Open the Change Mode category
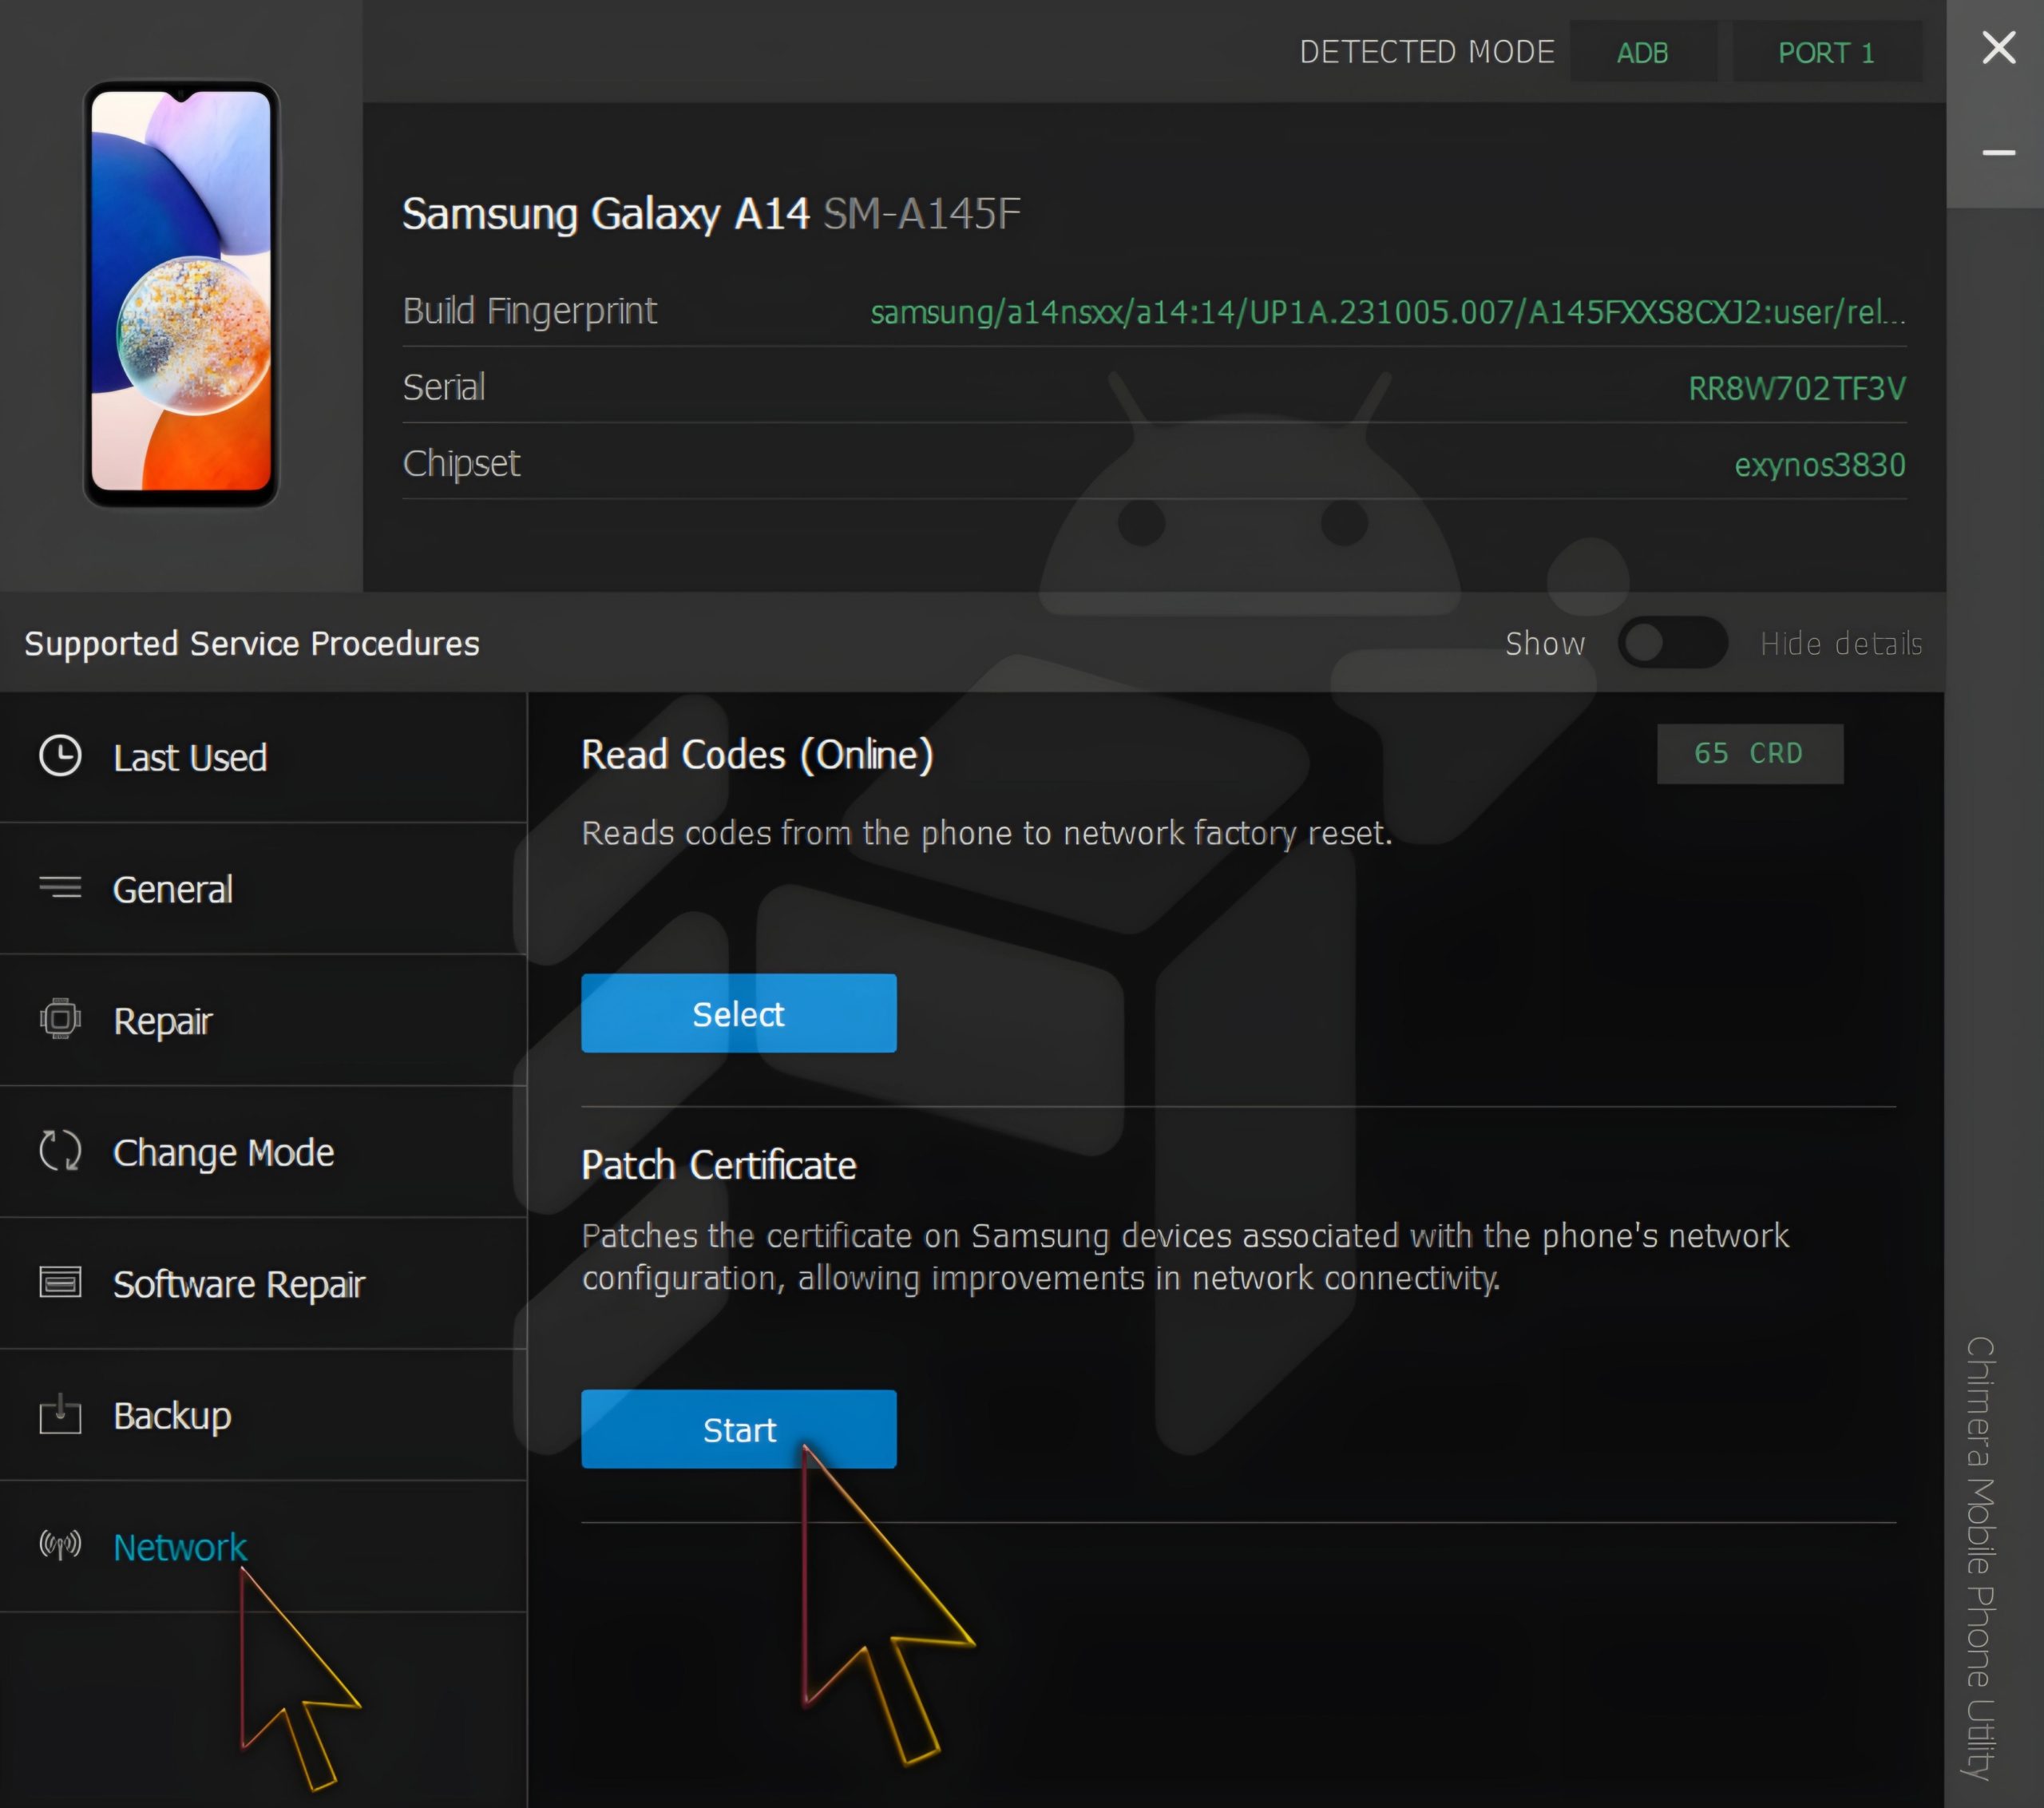Screen dimensions: 2044x1808 coord(263,1152)
